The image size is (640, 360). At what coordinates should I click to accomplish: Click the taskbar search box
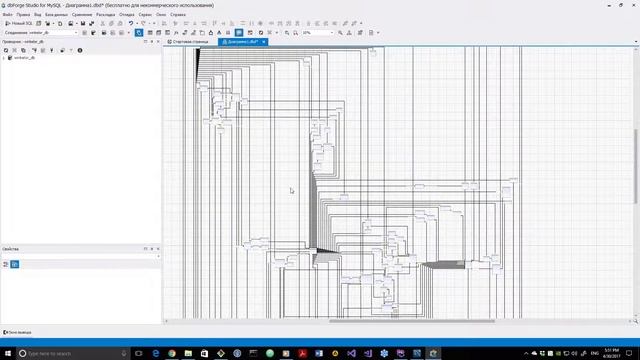(73, 353)
